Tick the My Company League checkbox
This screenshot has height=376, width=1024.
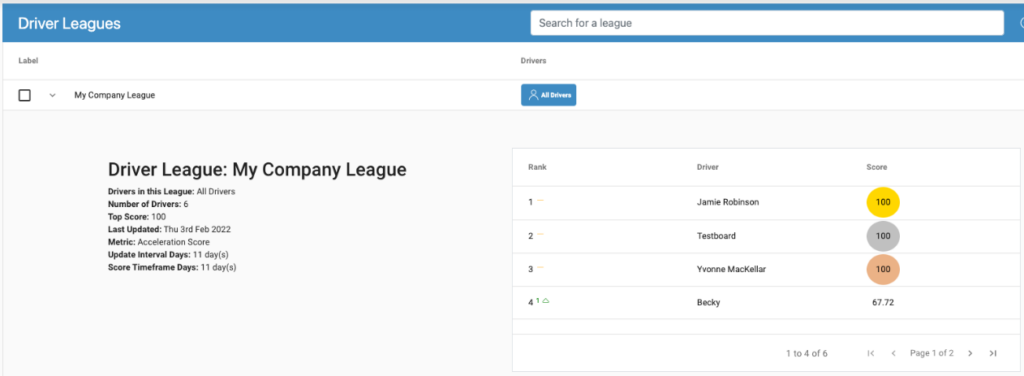pyautogui.click(x=25, y=95)
